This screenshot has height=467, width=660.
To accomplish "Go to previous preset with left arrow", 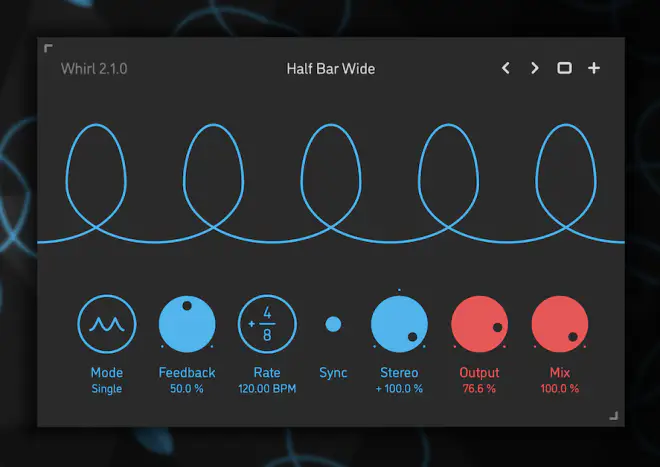I will click(506, 68).
